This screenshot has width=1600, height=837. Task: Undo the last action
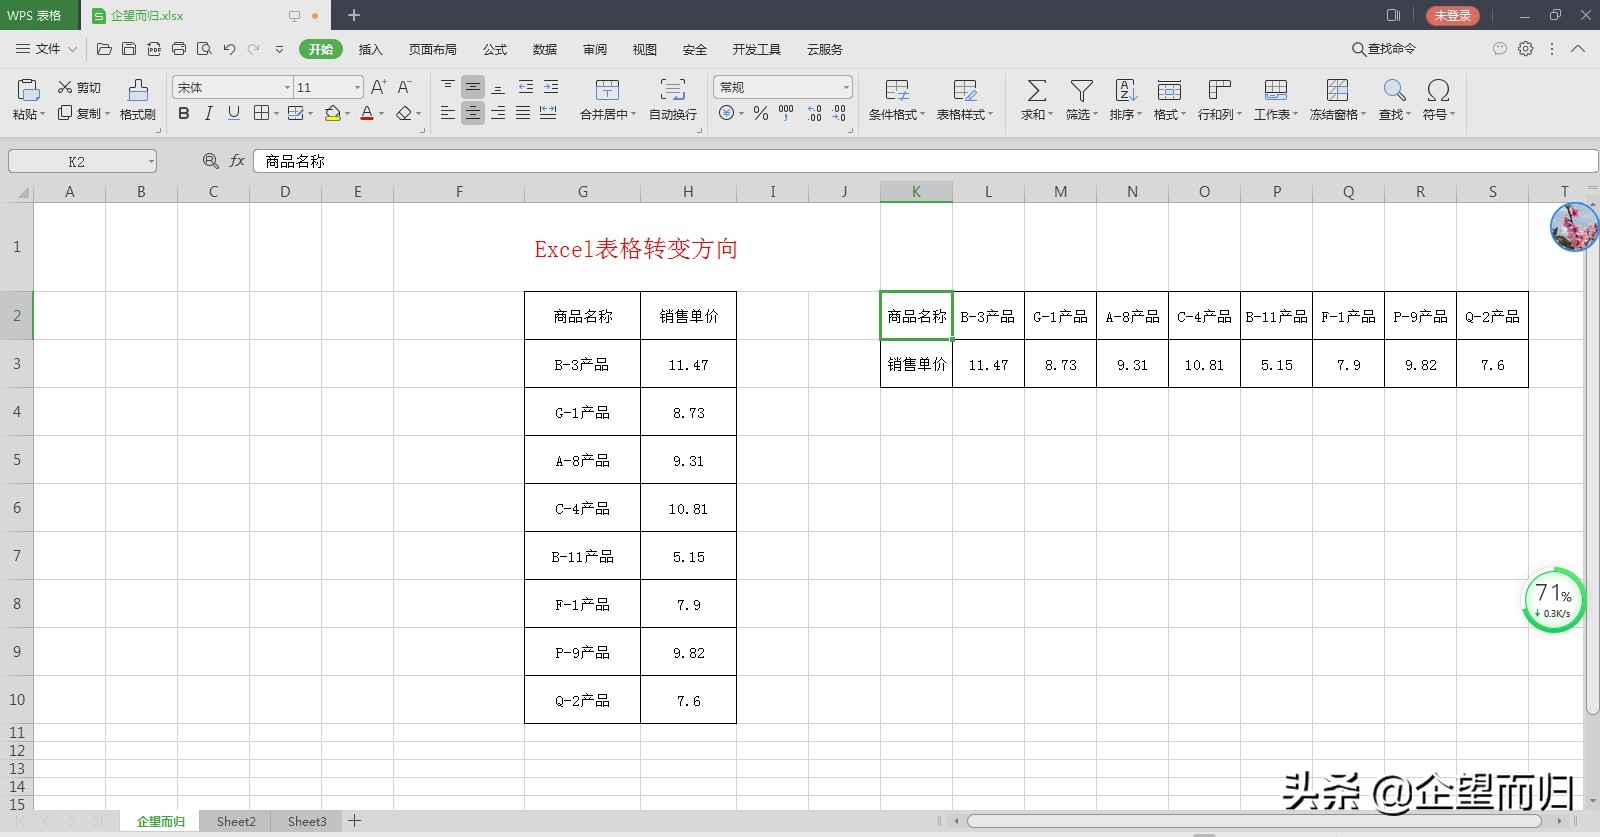pos(229,49)
